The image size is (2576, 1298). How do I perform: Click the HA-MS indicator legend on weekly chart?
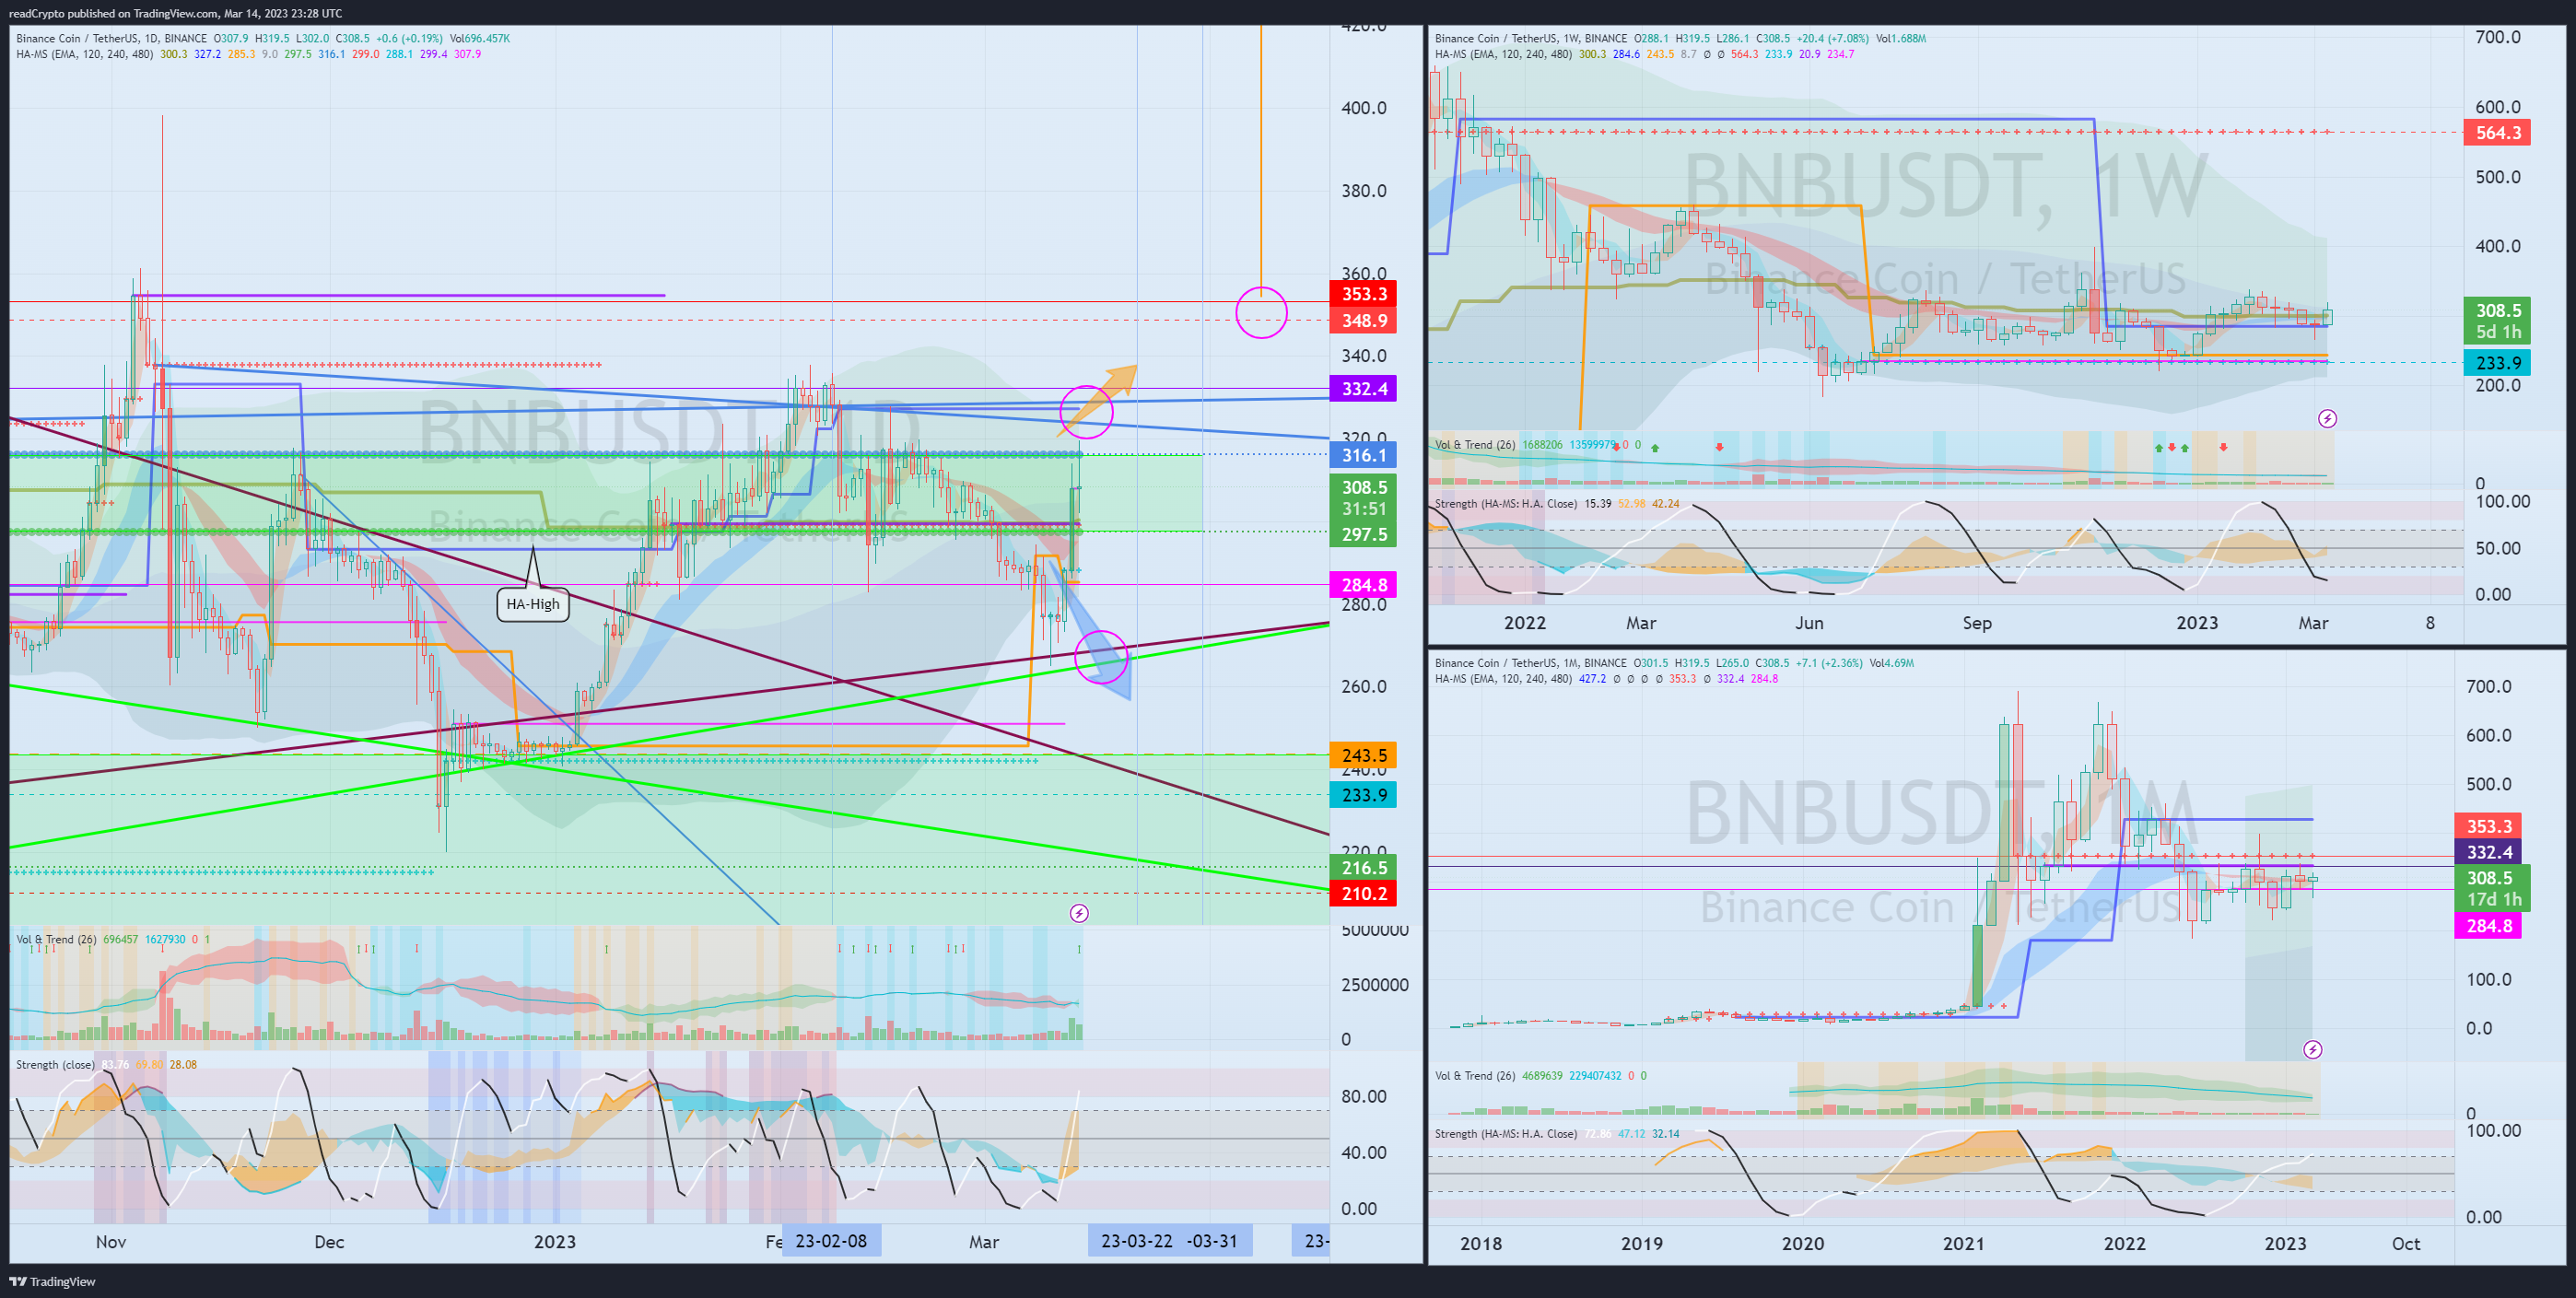coord(1503,54)
